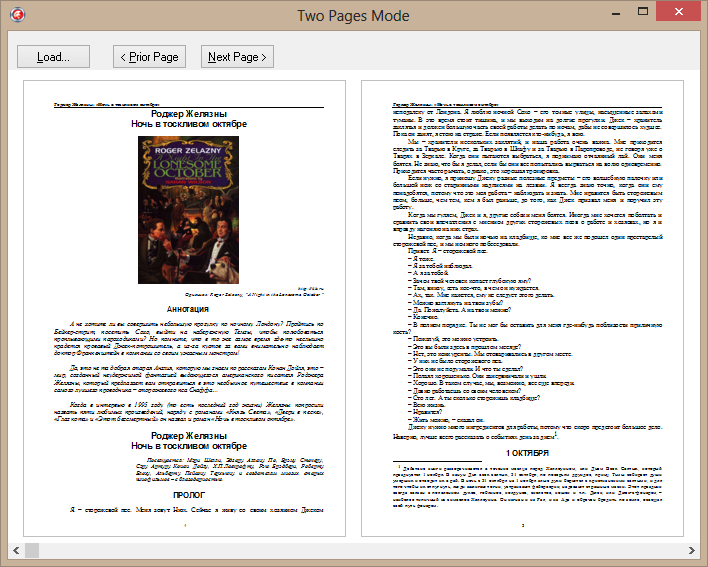Click the 'ПРОЛОГ' heading on left page
This screenshot has height=567, width=708.
click(x=189, y=495)
